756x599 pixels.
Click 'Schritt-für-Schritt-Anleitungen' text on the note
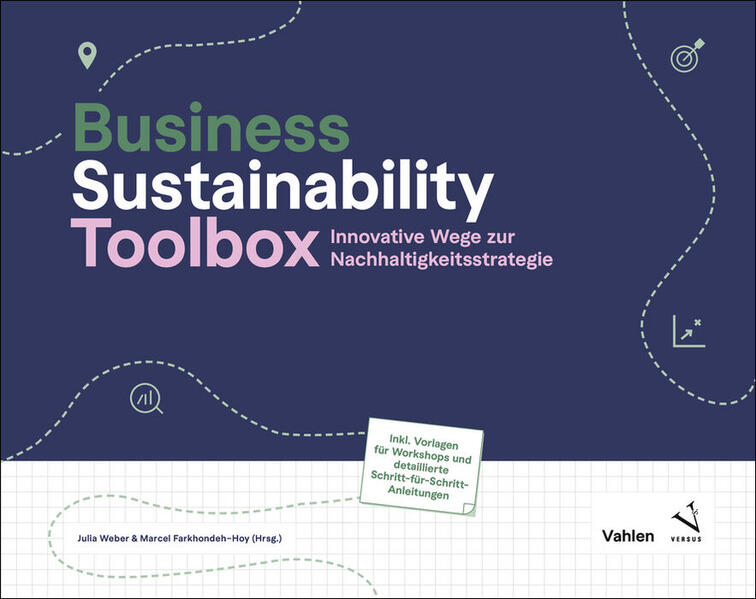[x=421, y=486]
